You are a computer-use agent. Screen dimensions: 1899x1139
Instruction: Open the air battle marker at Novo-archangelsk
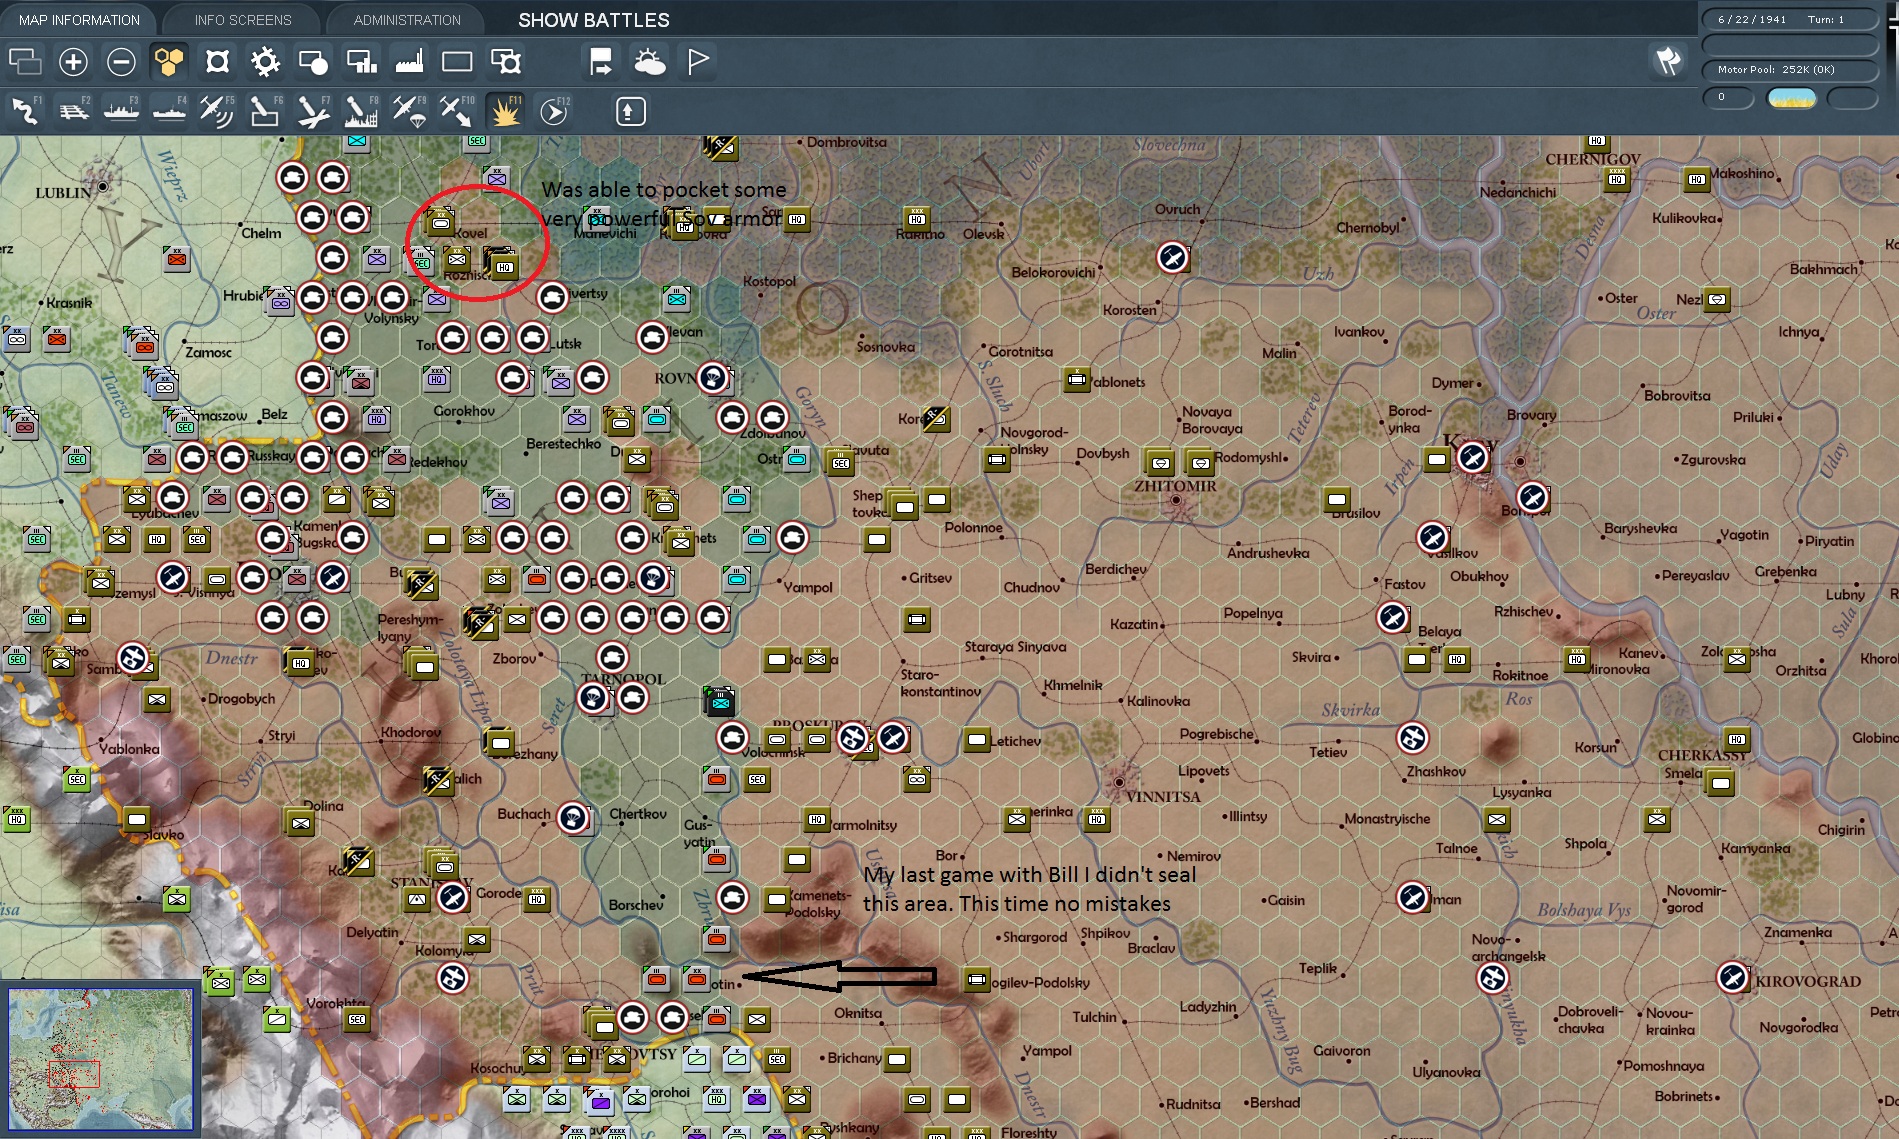click(x=1493, y=977)
